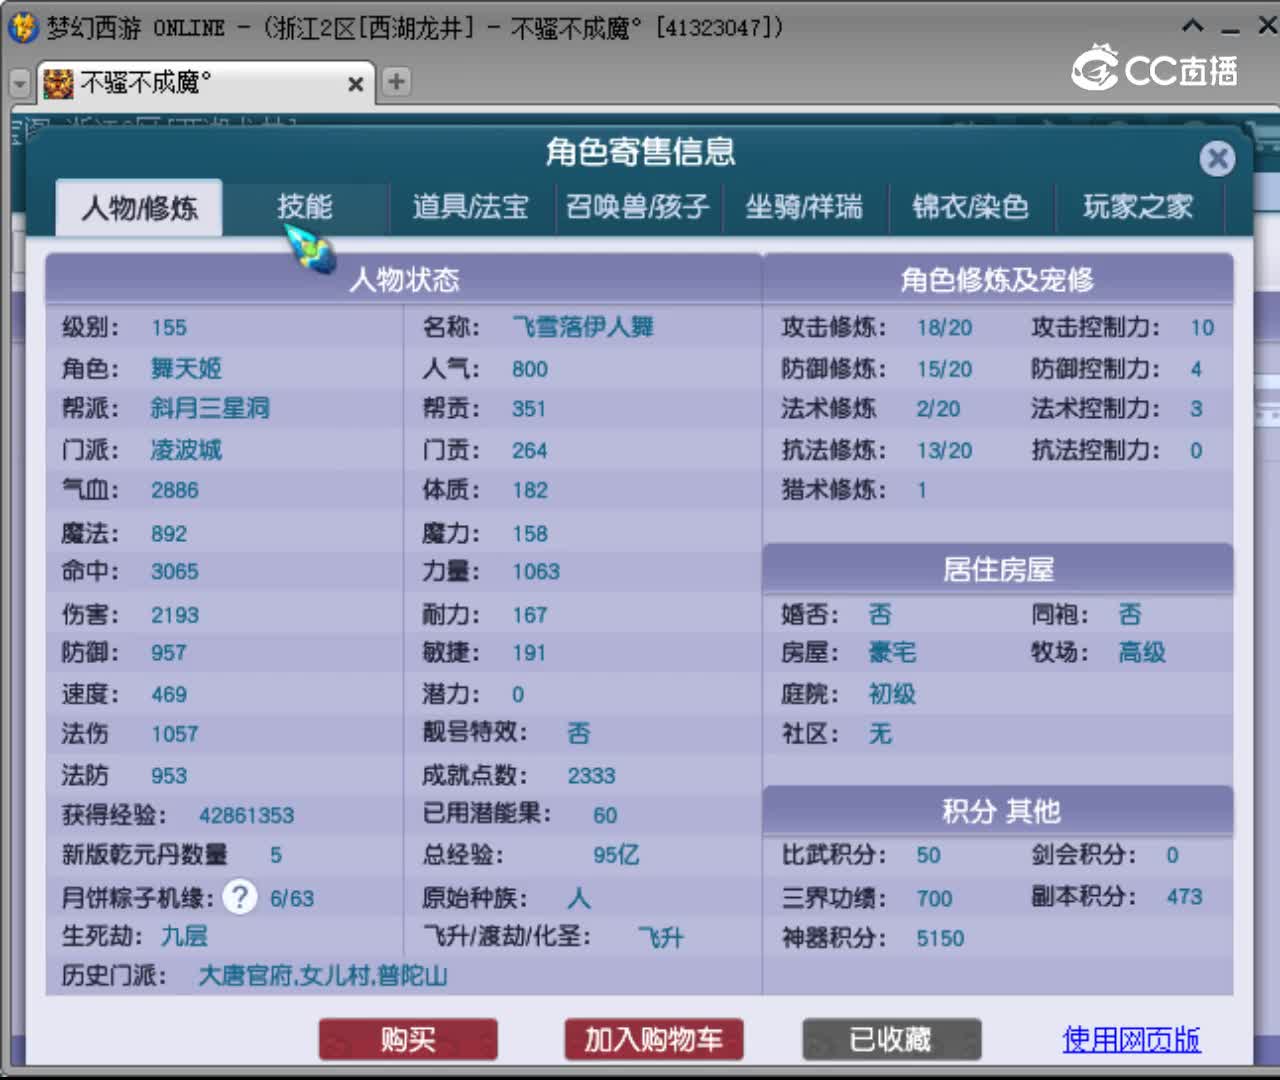Image resolution: width=1280 pixels, height=1080 pixels.
Task: Click the 庭院 value 初级
Action: (892, 694)
